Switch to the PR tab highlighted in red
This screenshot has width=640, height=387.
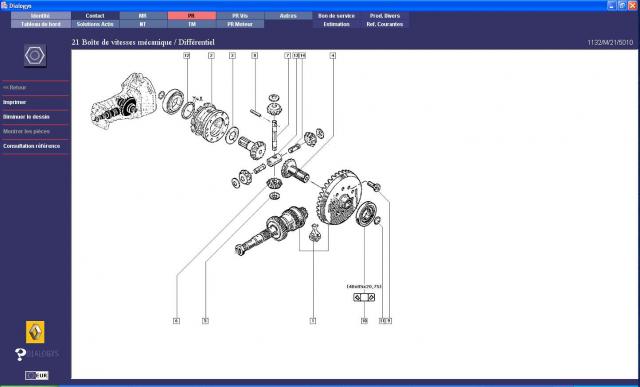click(192, 16)
